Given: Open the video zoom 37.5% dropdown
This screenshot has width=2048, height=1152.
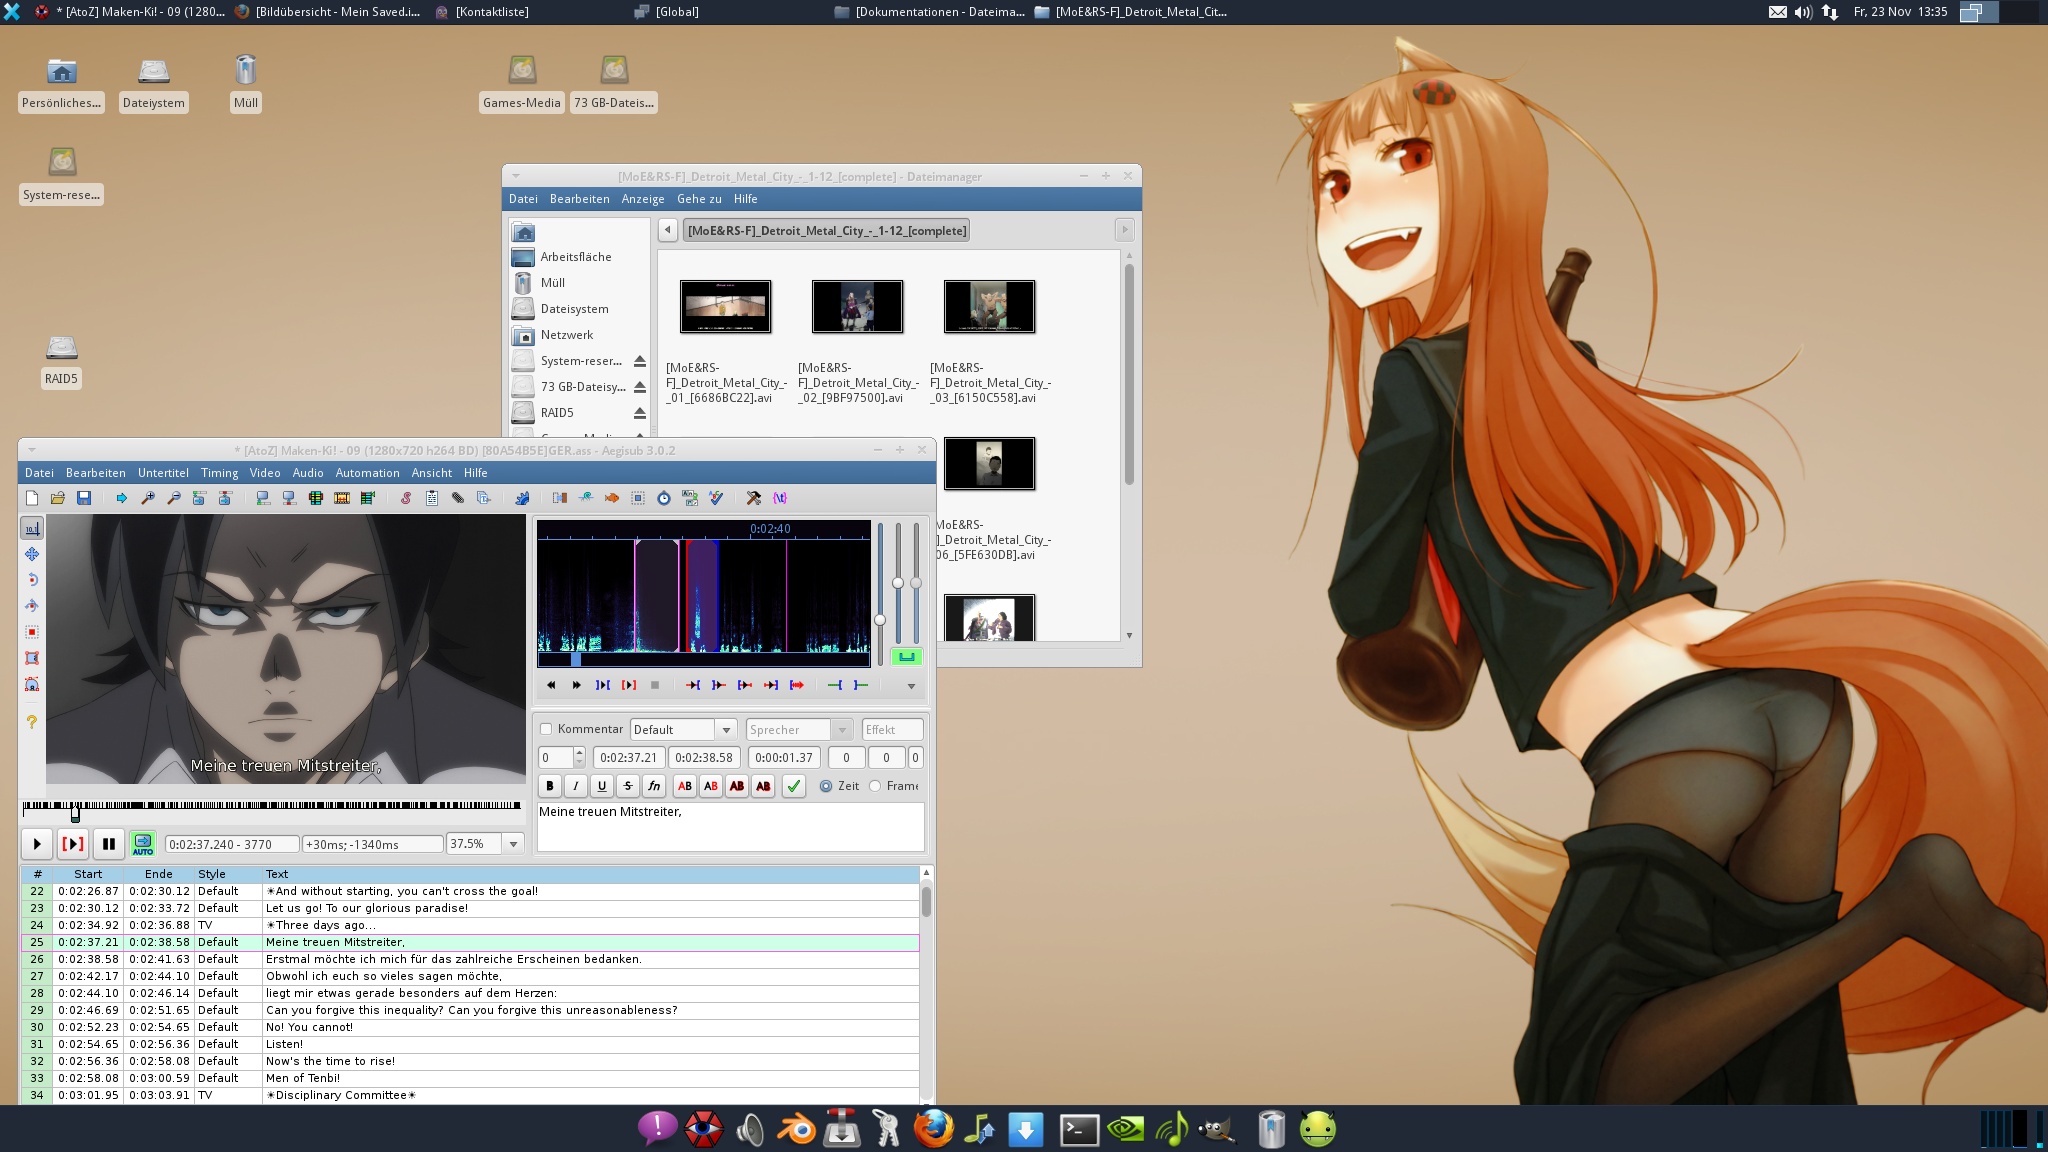Looking at the screenshot, I should coord(513,844).
